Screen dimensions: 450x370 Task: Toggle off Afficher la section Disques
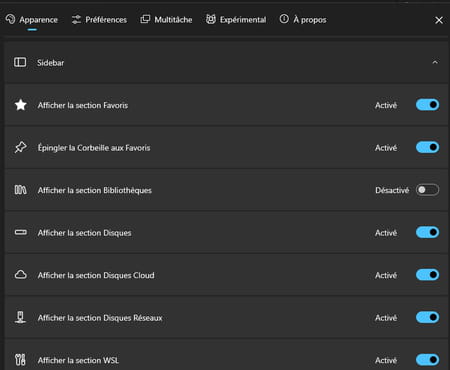[427, 232]
